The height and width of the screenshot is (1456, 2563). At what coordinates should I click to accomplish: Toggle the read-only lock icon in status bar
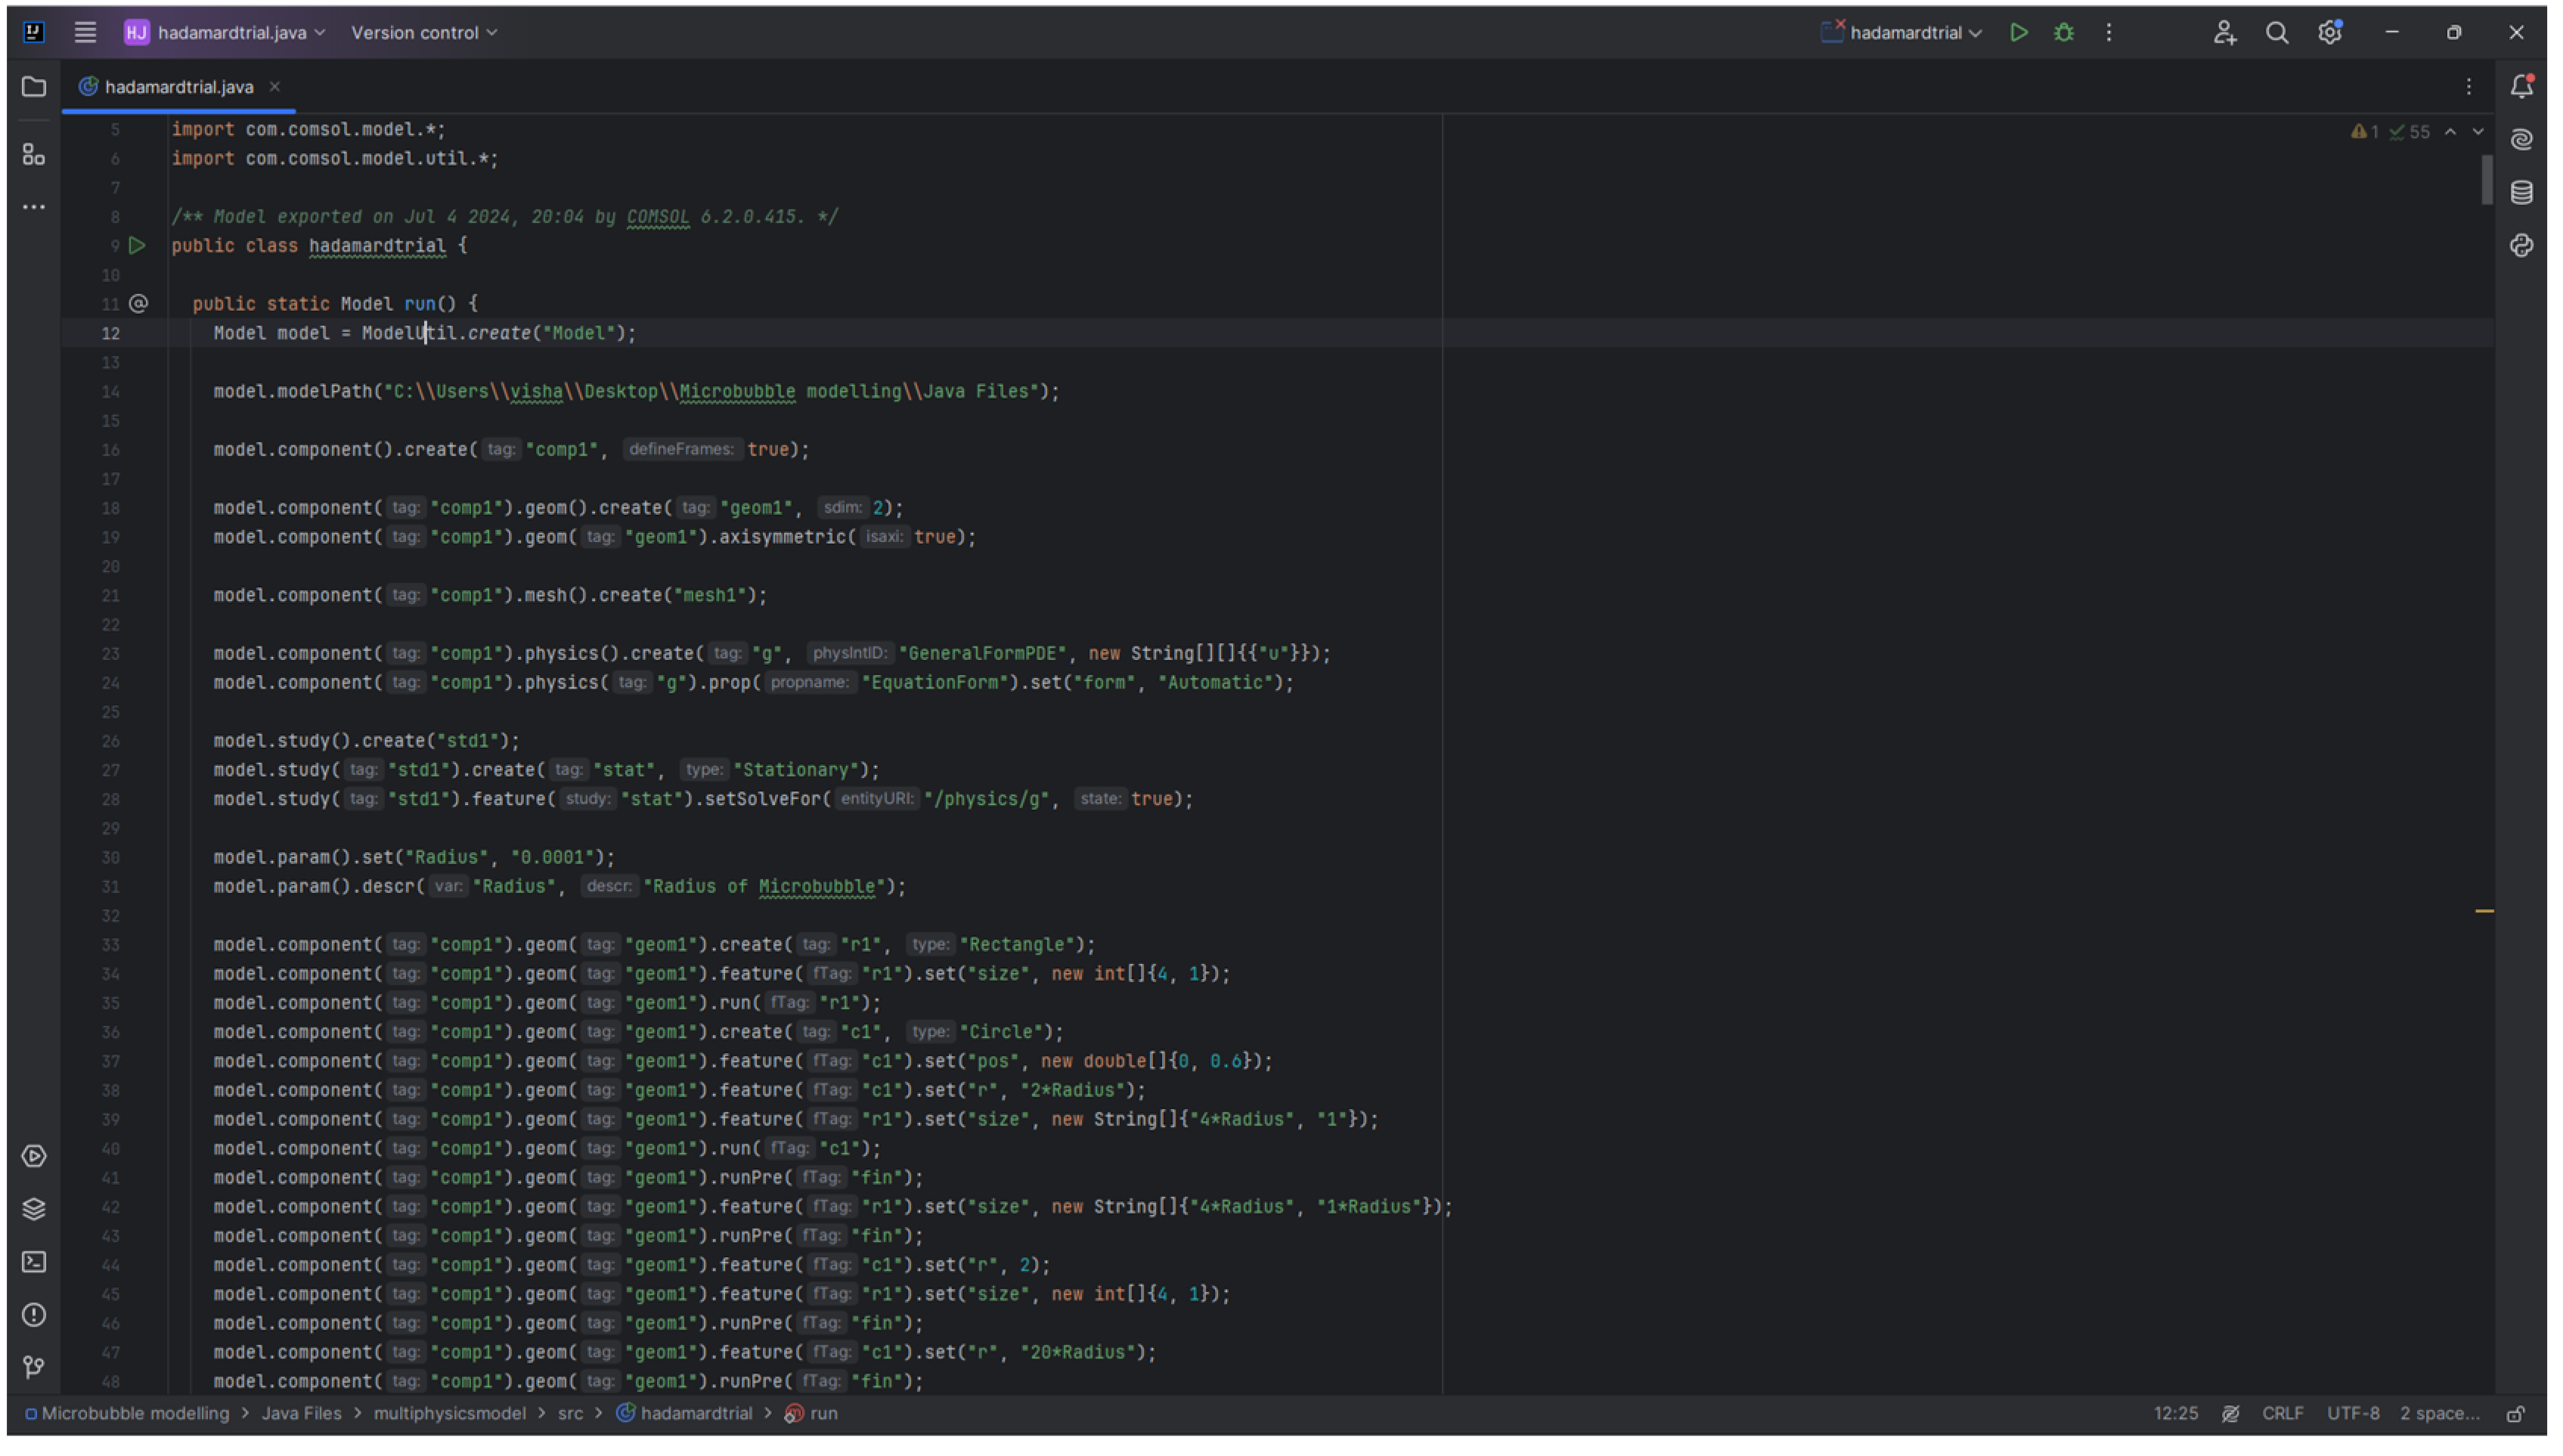coord(2515,1413)
